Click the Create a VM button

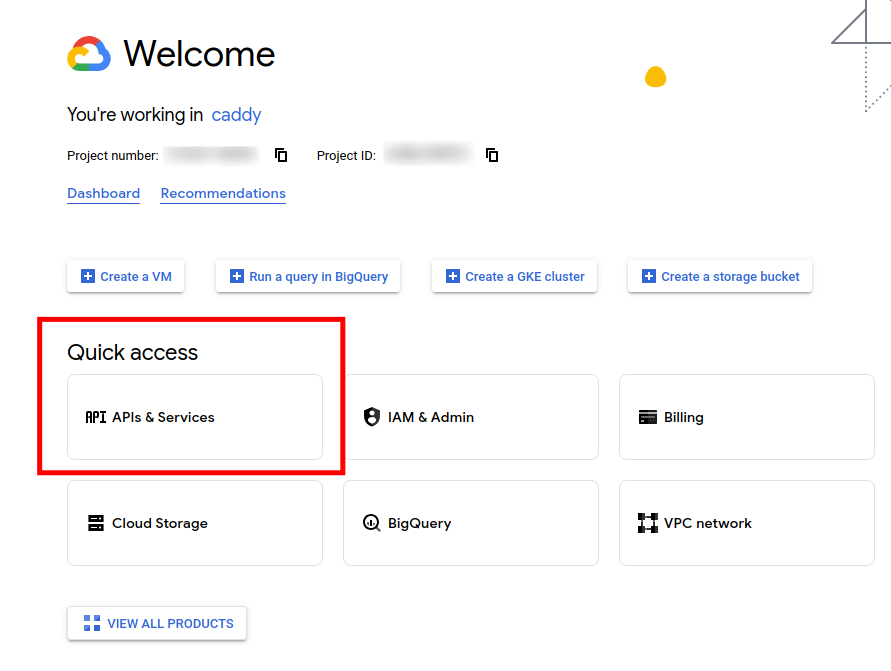coord(126,276)
